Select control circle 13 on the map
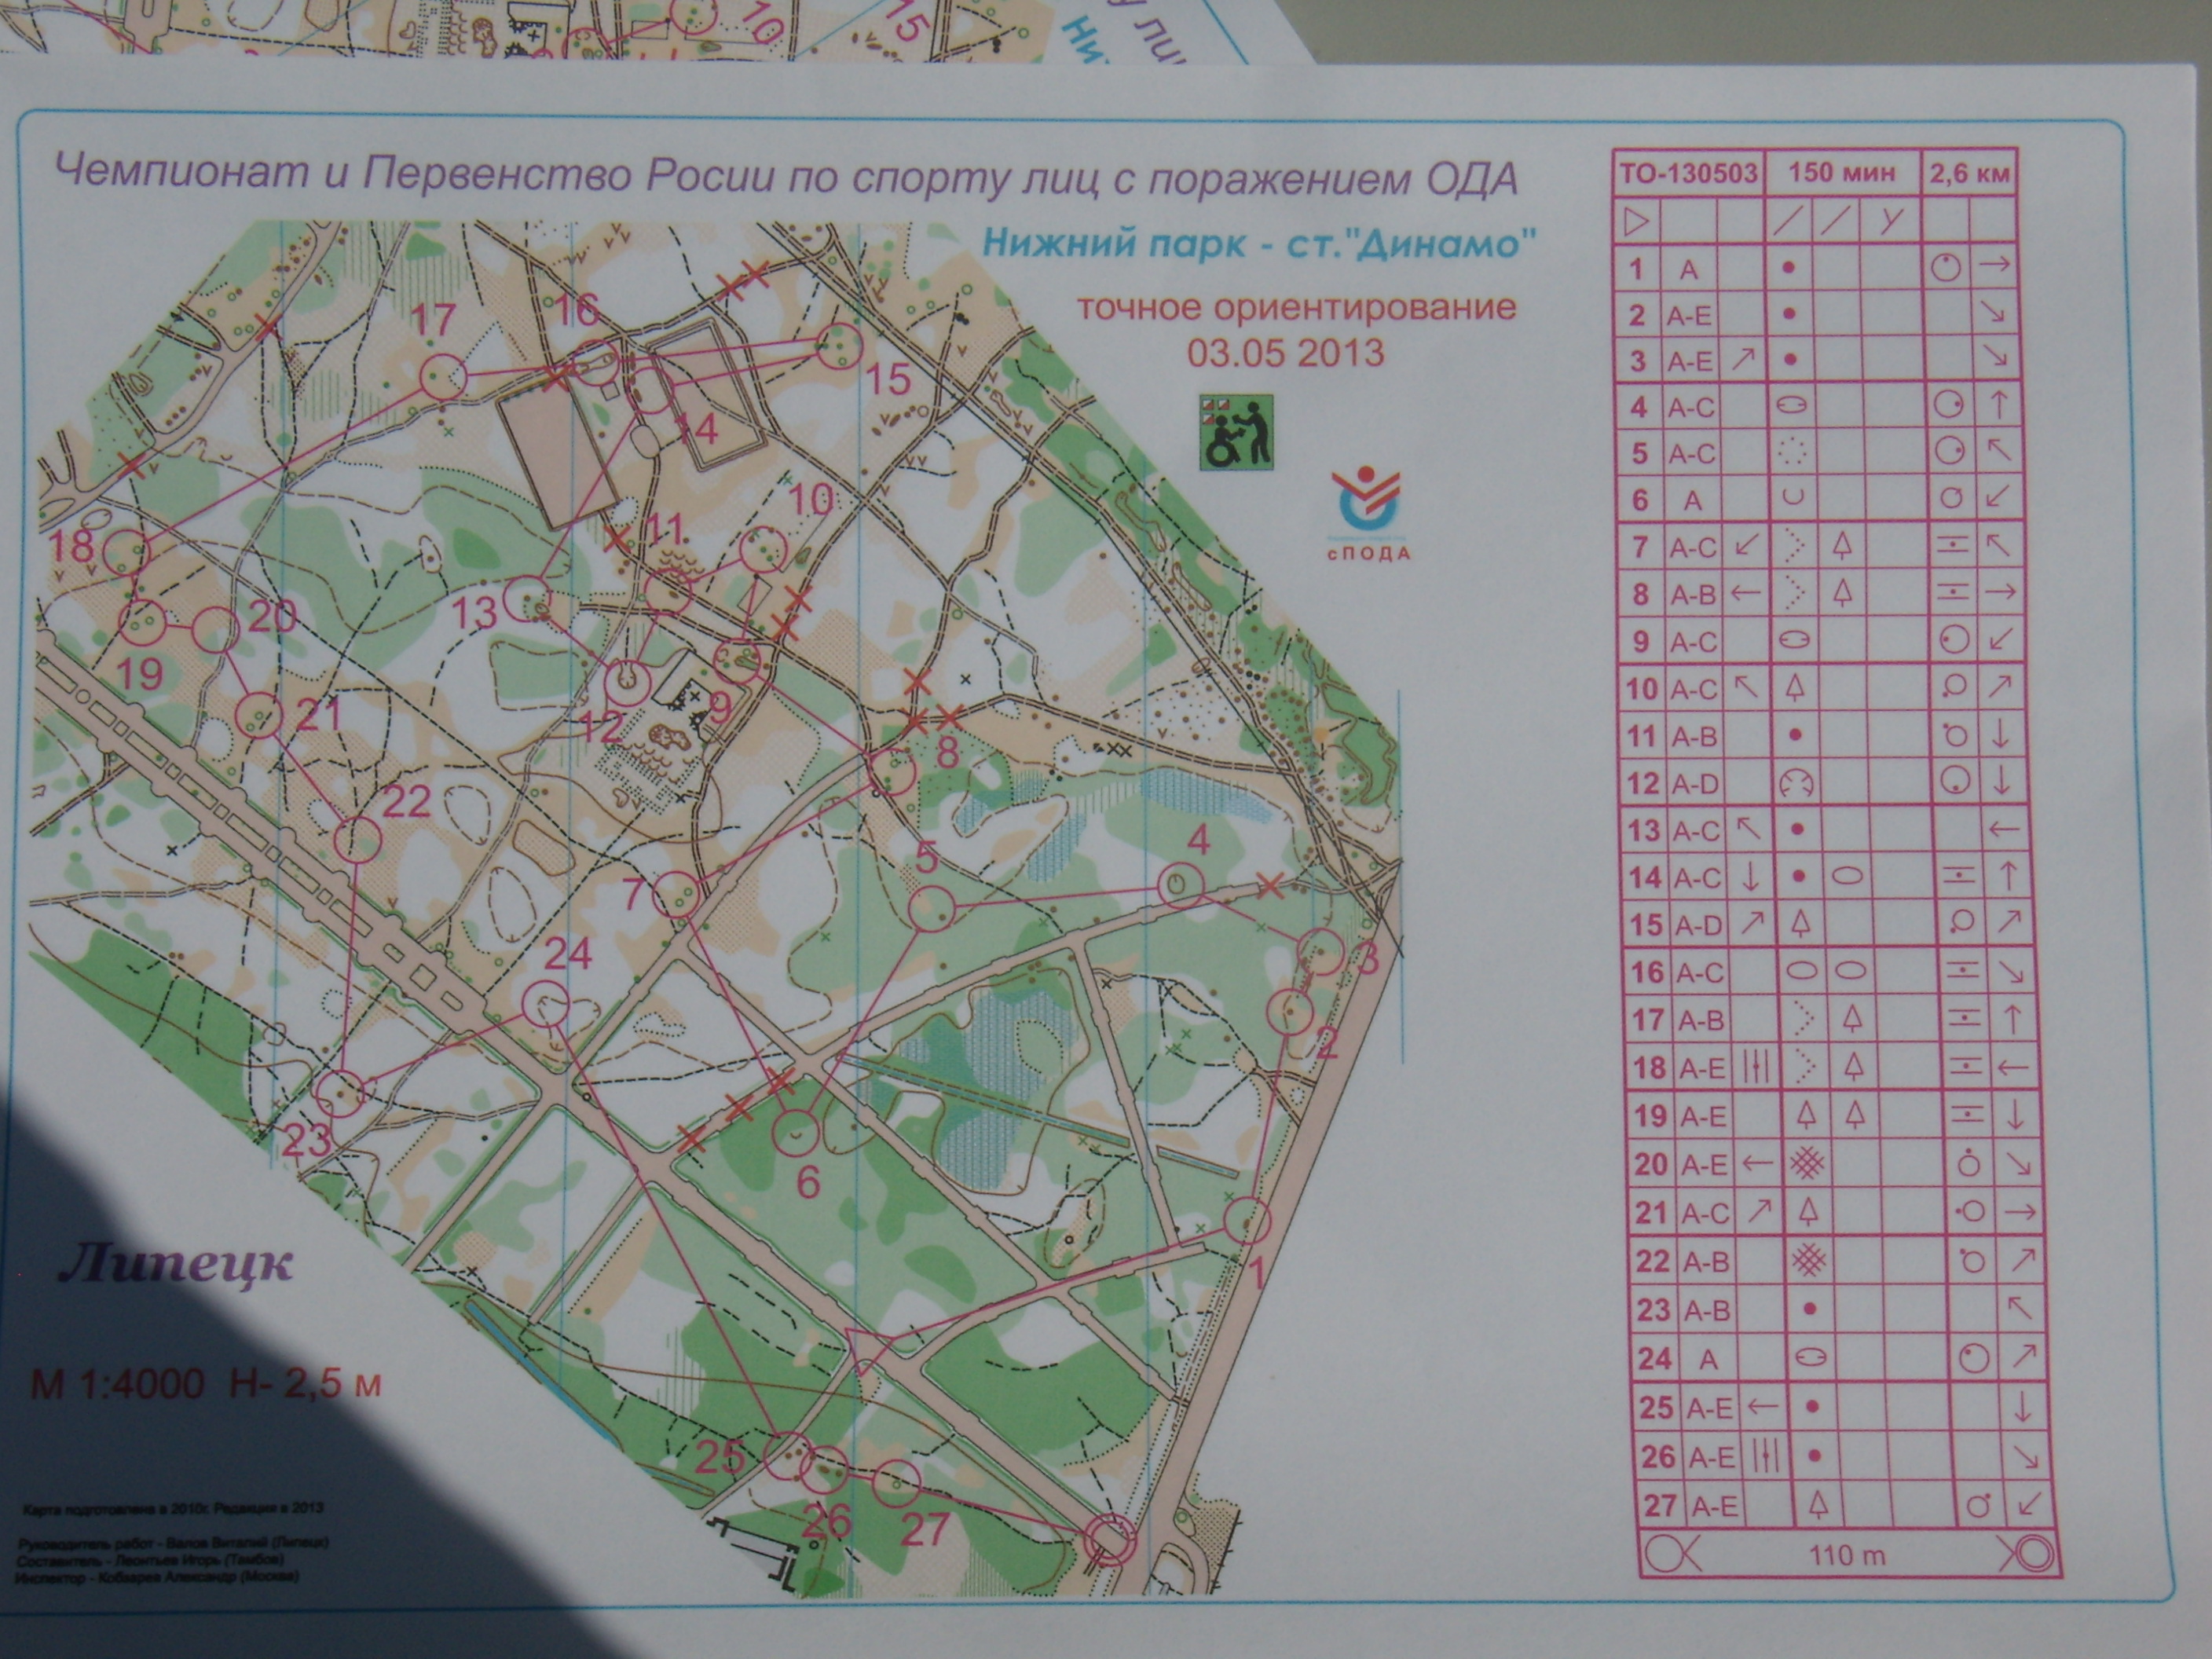Image resolution: width=2212 pixels, height=1659 pixels. coord(526,599)
